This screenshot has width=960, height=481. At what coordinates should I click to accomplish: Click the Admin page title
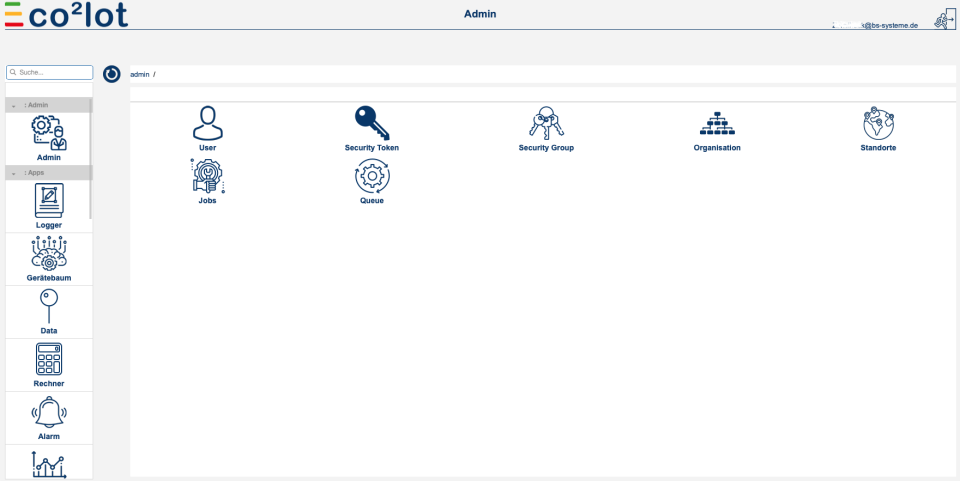coord(480,14)
